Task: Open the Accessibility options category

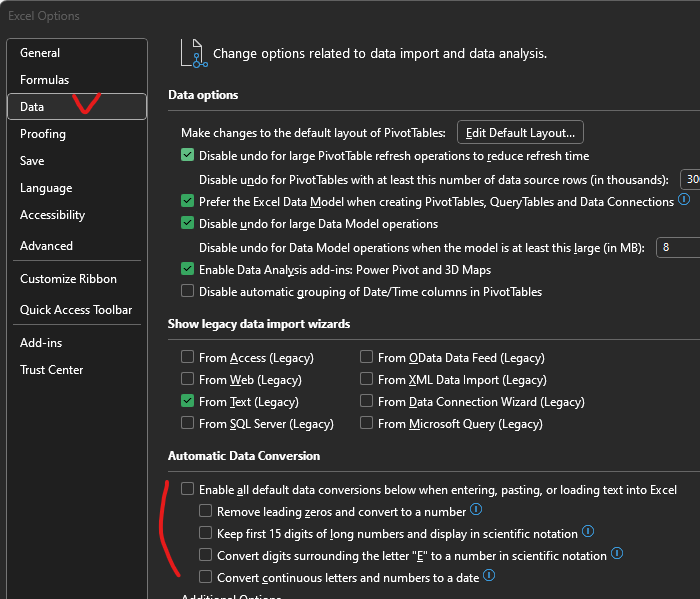Action: [x=77, y=215]
